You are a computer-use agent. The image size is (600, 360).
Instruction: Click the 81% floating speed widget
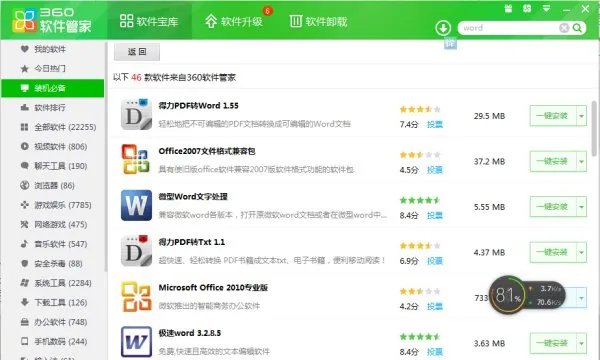click(x=528, y=295)
